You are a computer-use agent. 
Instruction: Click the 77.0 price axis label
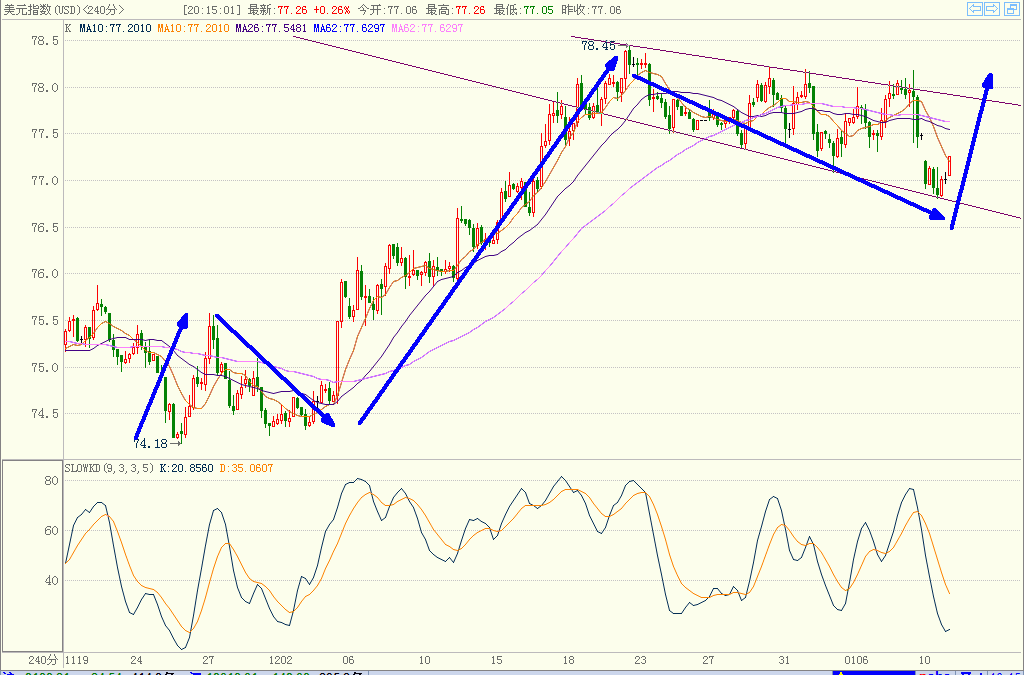pos(44,181)
